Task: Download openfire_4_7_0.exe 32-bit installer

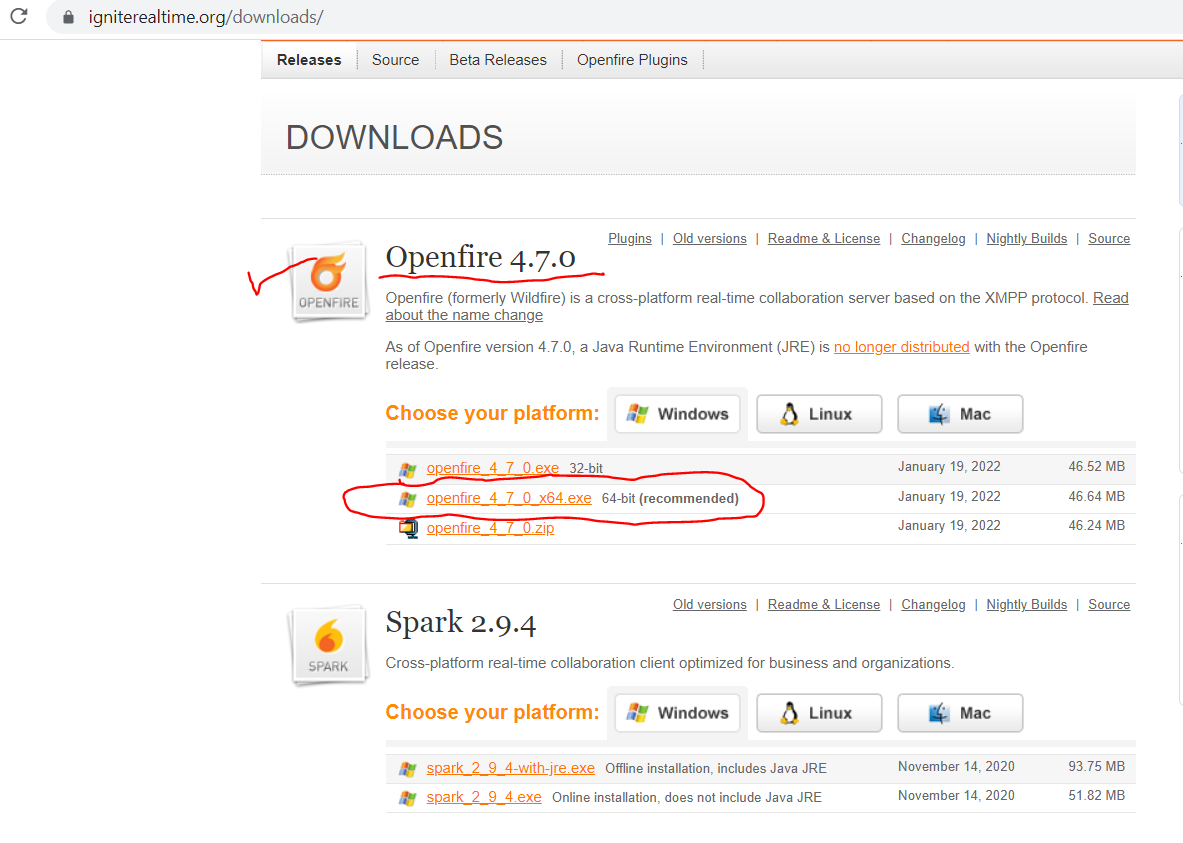Action: click(x=493, y=468)
